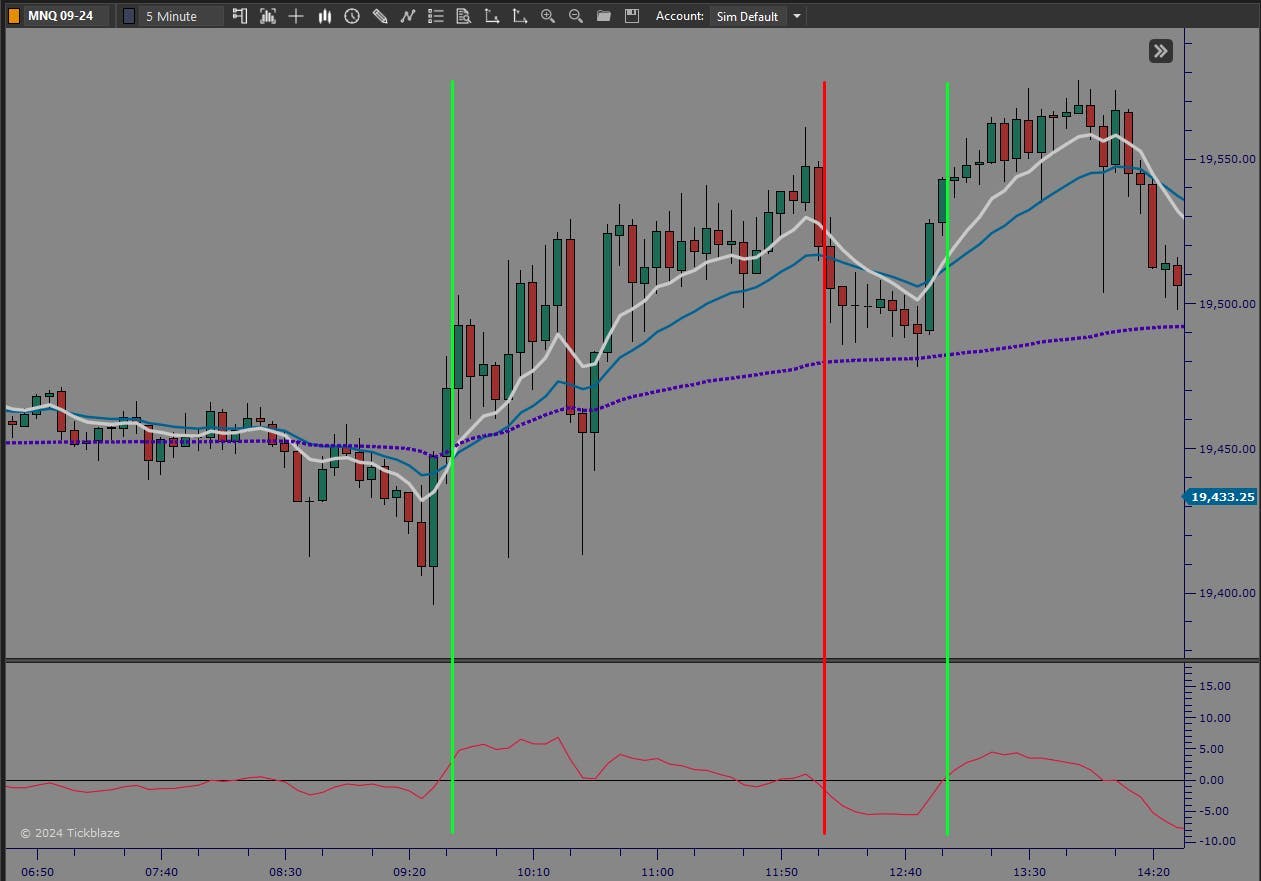Open the candlestick chart style icon
Screen dimensions: 1261x881
[x=324, y=16]
